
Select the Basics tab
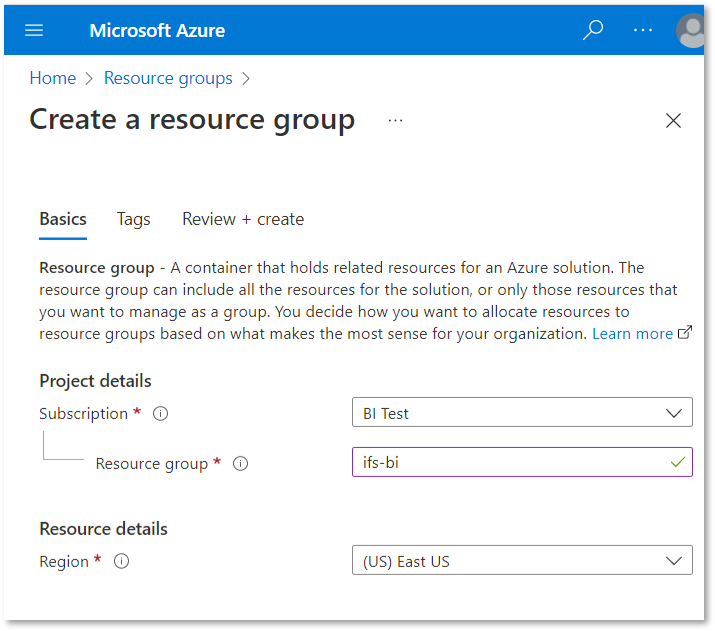(63, 219)
